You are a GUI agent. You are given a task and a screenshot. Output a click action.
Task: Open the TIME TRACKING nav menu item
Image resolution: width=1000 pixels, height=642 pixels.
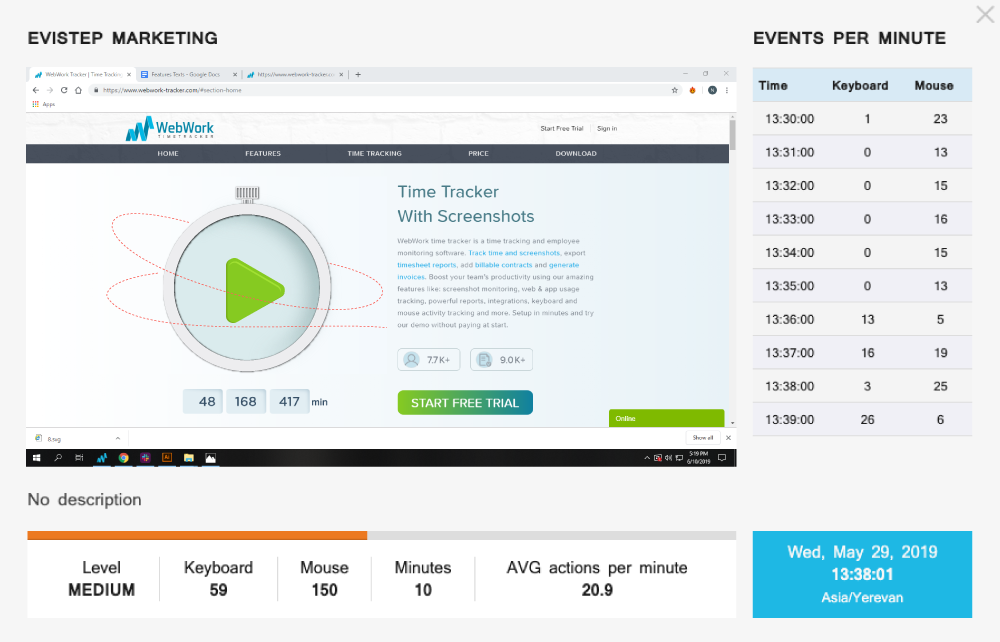374,154
